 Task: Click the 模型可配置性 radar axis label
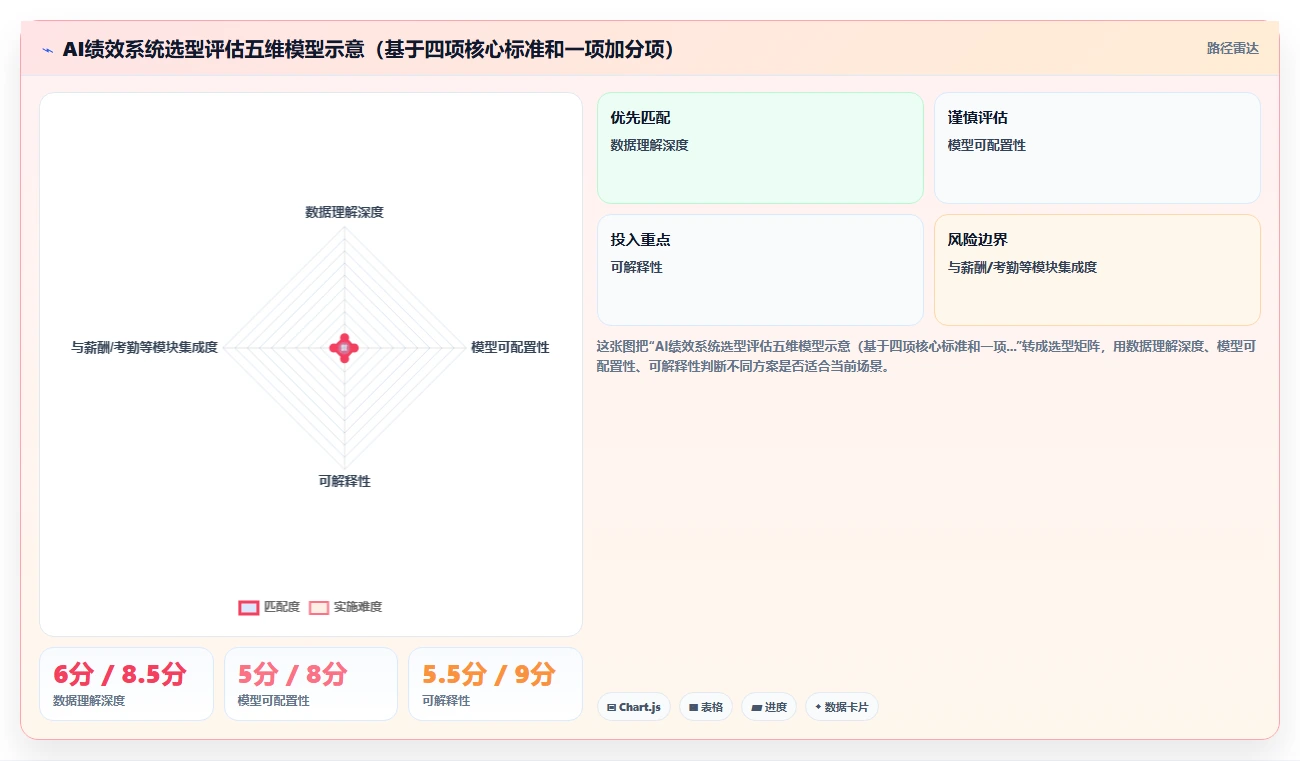(510, 347)
